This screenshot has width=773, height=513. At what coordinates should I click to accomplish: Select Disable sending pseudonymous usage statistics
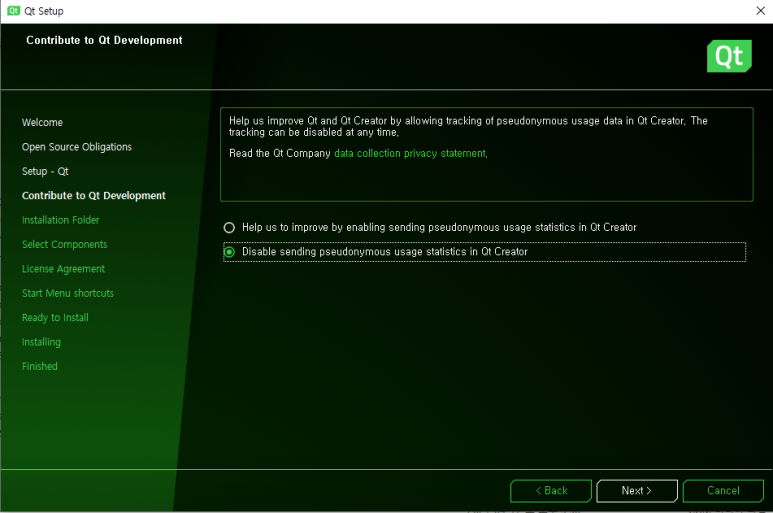[x=484, y=252]
